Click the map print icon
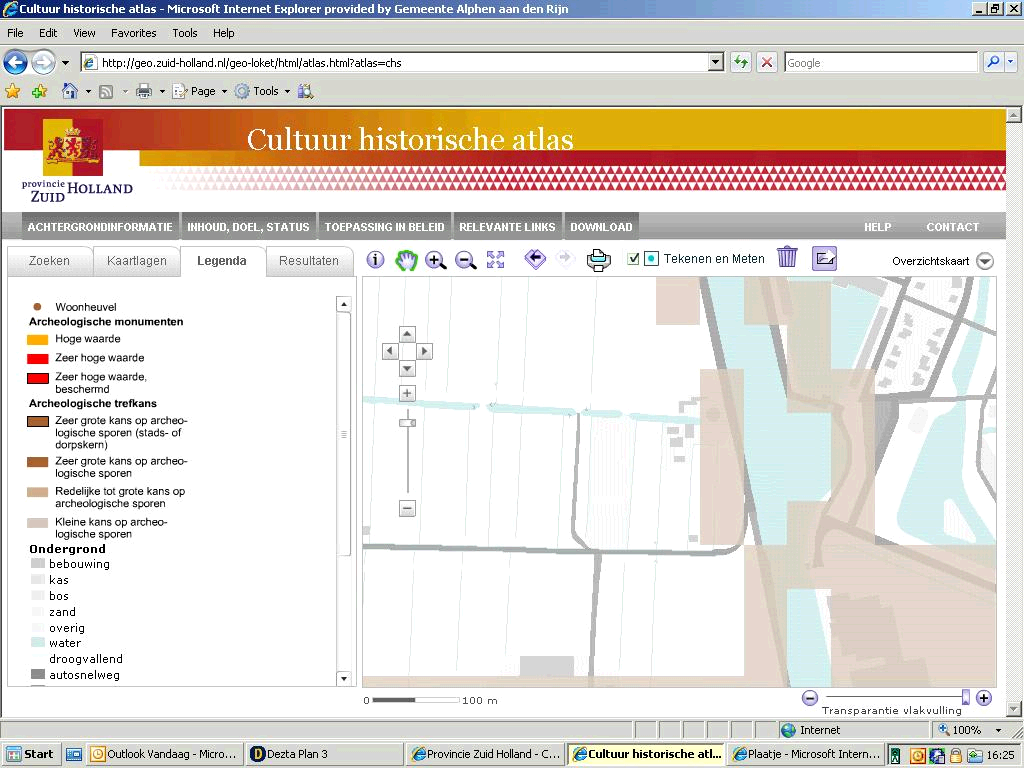This screenshot has height=768, width=1024. coord(598,260)
